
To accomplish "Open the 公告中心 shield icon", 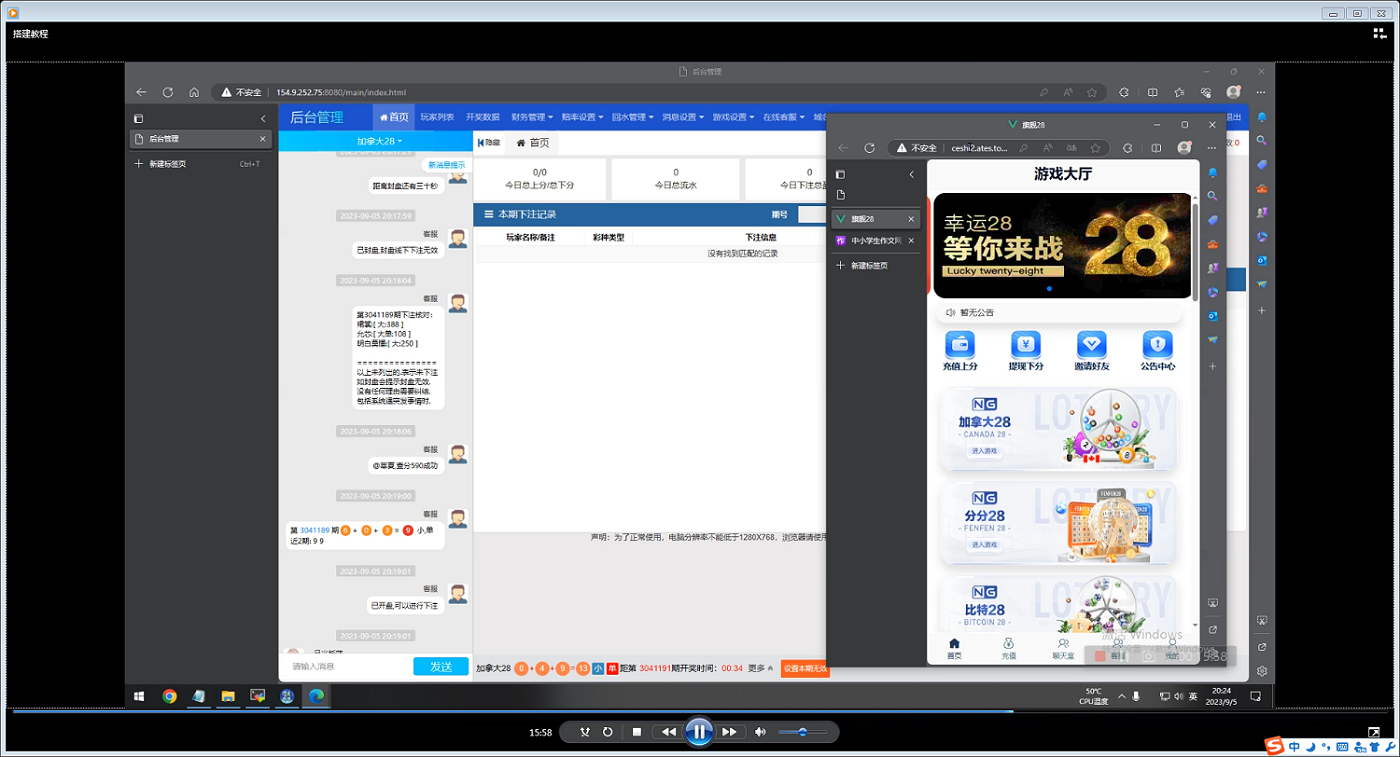I will click(1157, 345).
